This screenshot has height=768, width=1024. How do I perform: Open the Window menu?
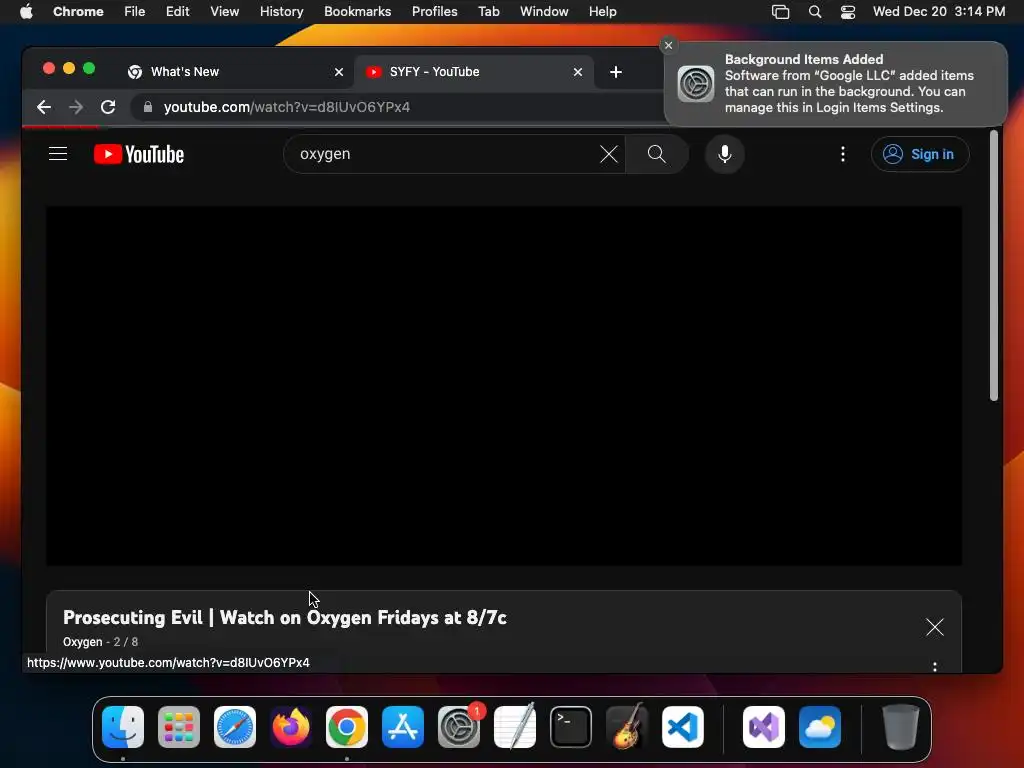click(544, 12)
